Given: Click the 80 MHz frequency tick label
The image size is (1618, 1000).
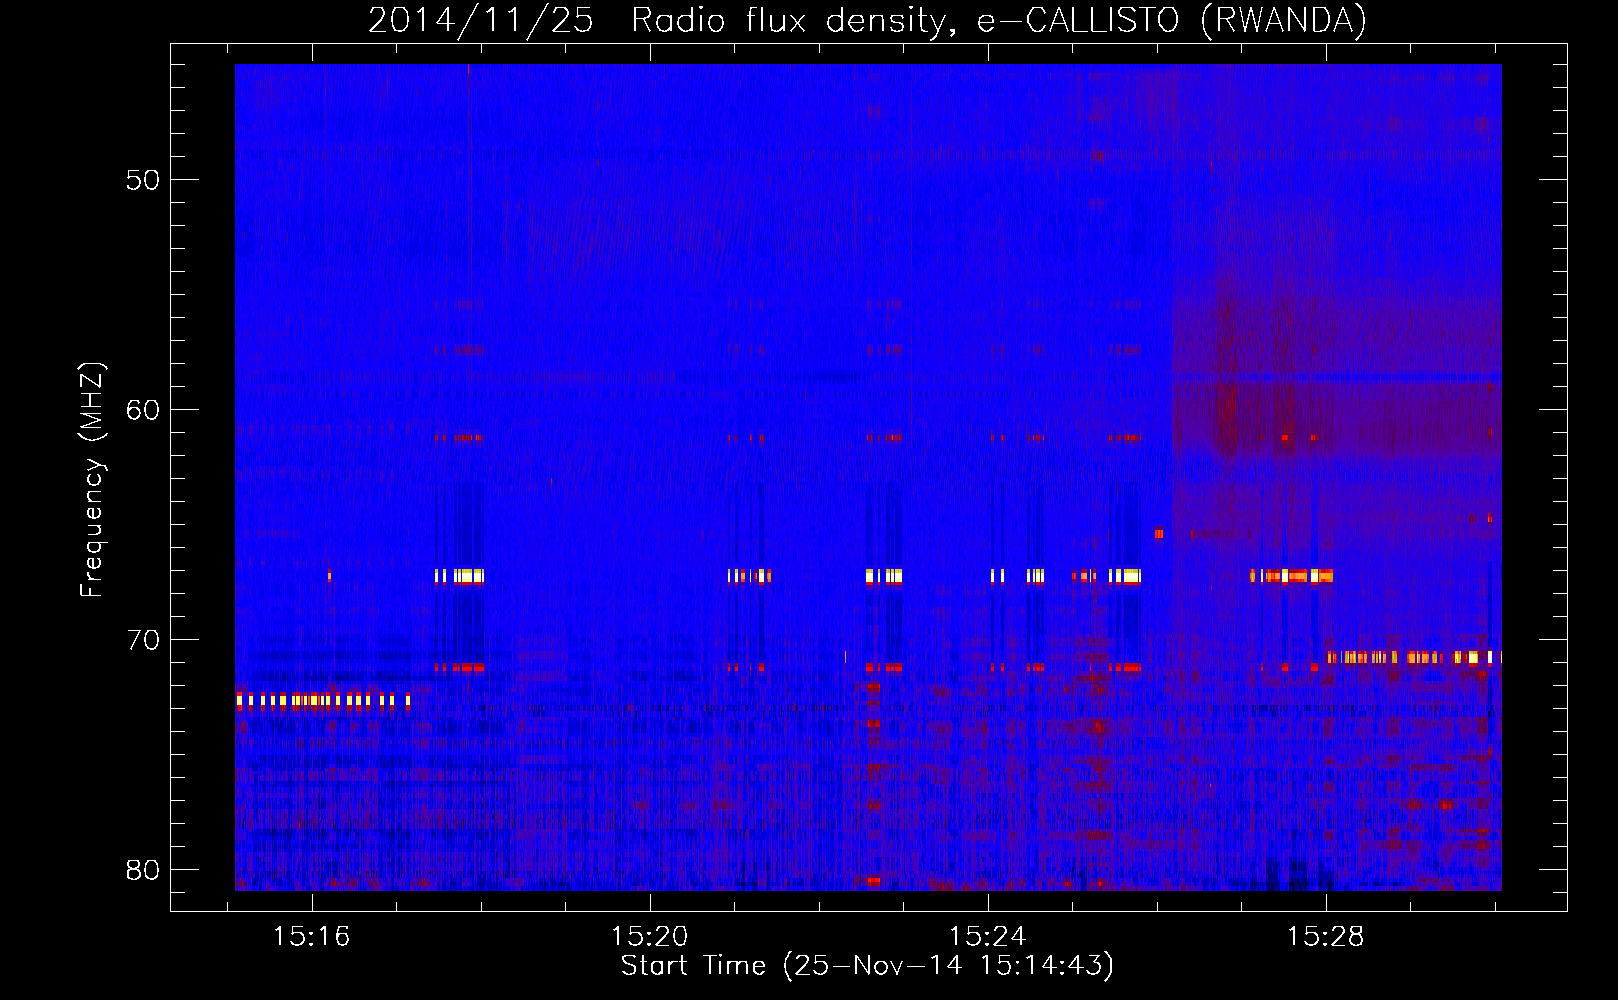Looking at the screenshot, I should click(143, 870).
